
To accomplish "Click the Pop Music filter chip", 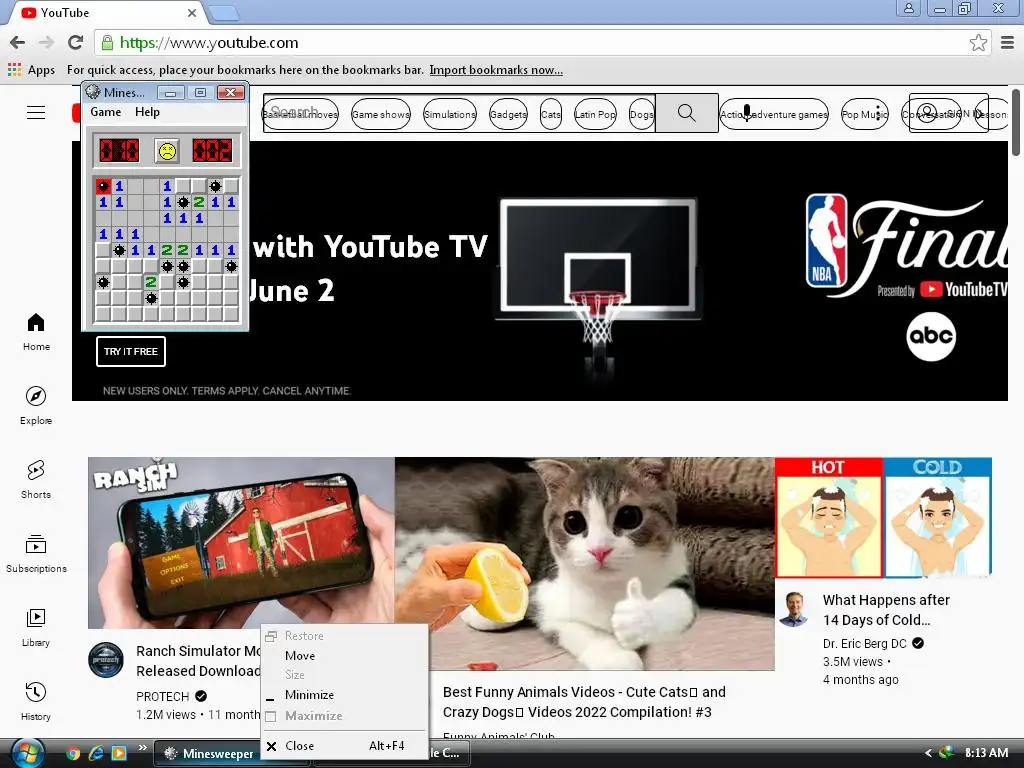I will point(865,114).
